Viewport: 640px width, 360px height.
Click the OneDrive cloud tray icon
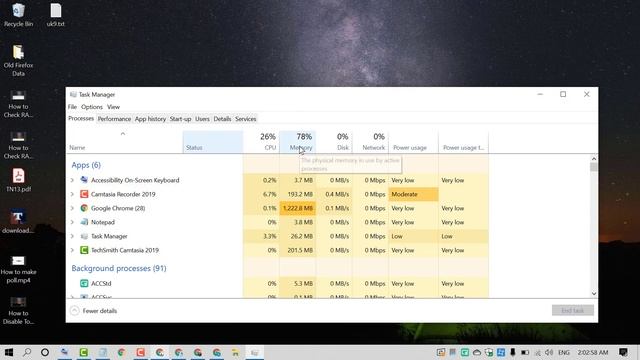tap(477, 352)
